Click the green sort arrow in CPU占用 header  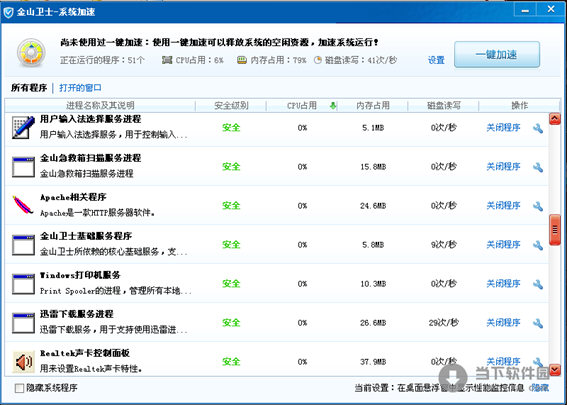pos(333,106)
